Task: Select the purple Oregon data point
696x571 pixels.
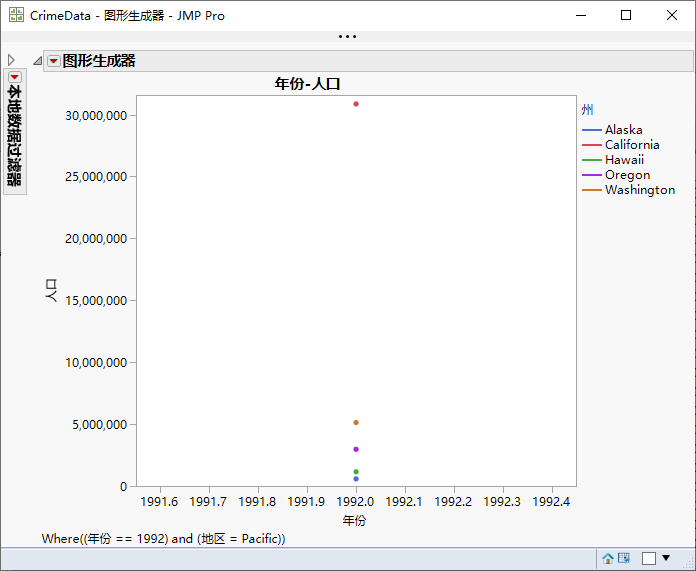Action: pyautogui.click(x=356, y=449)
